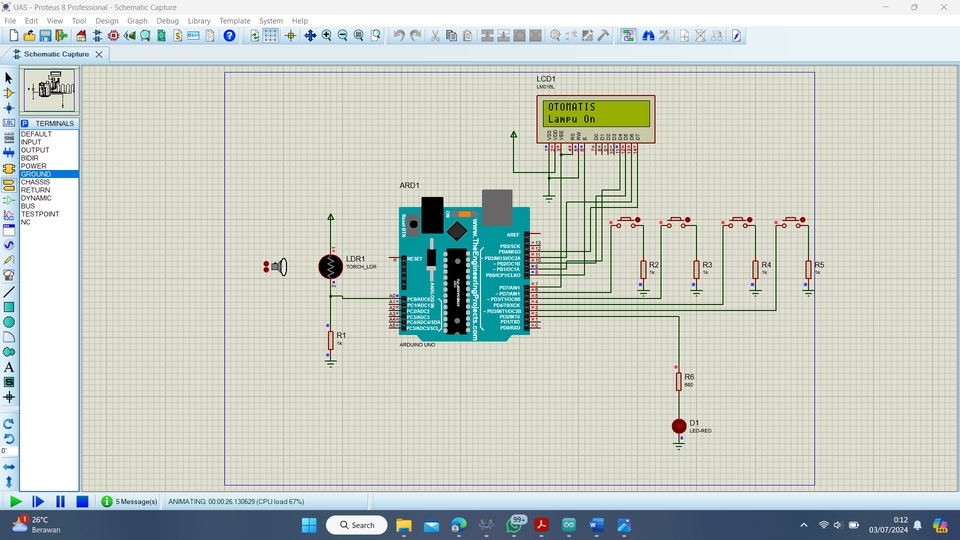Image resolution: width=960 pixels, height=540 pixels.
Task: Click the binoculars search and tag icon
Action: click(648, 36)
